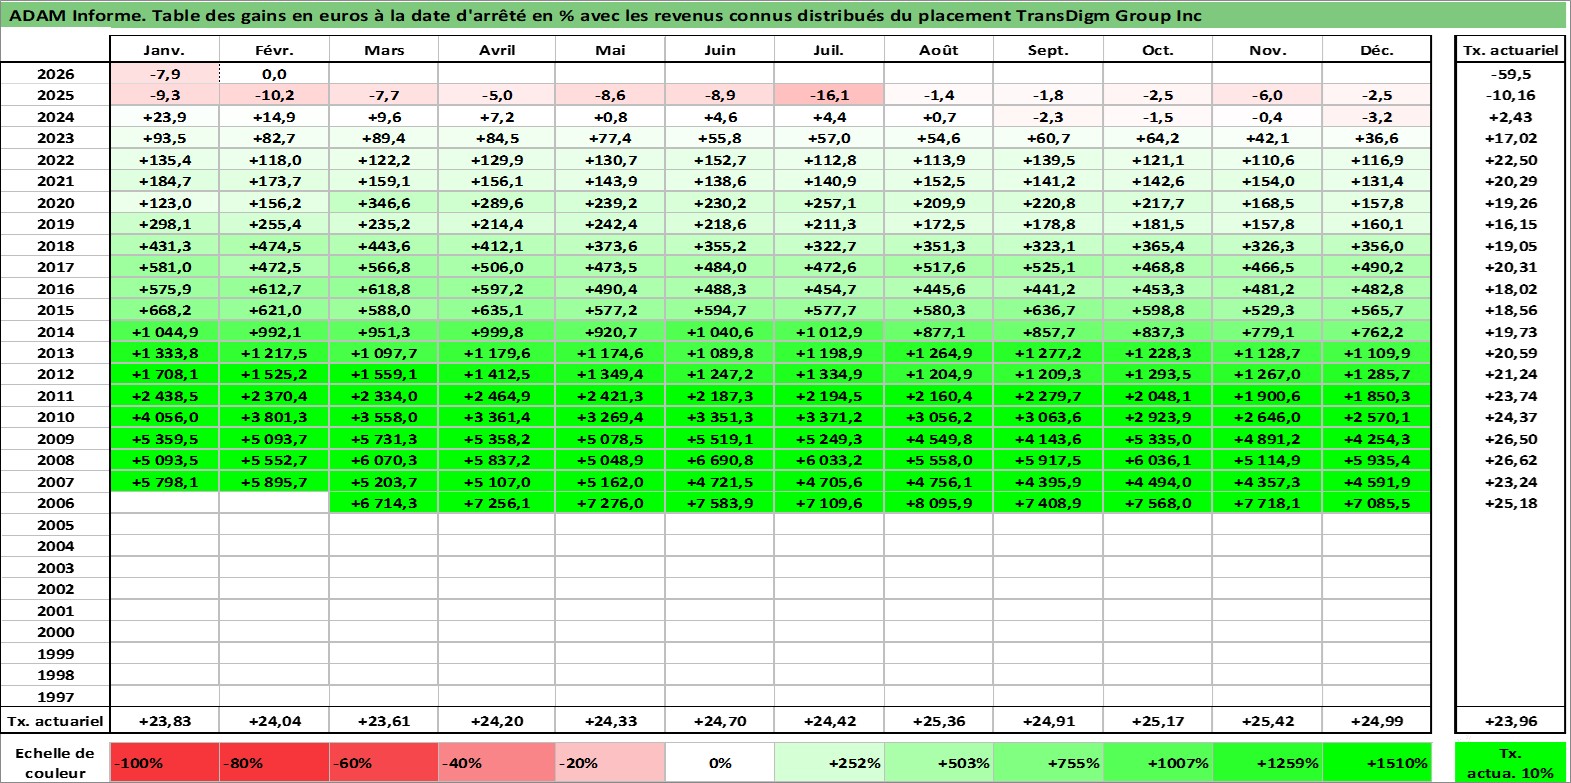Click the 'Tx. actuariel' right column header
This screenshot has width=1571, height=783.
[x=1510, y=50]
